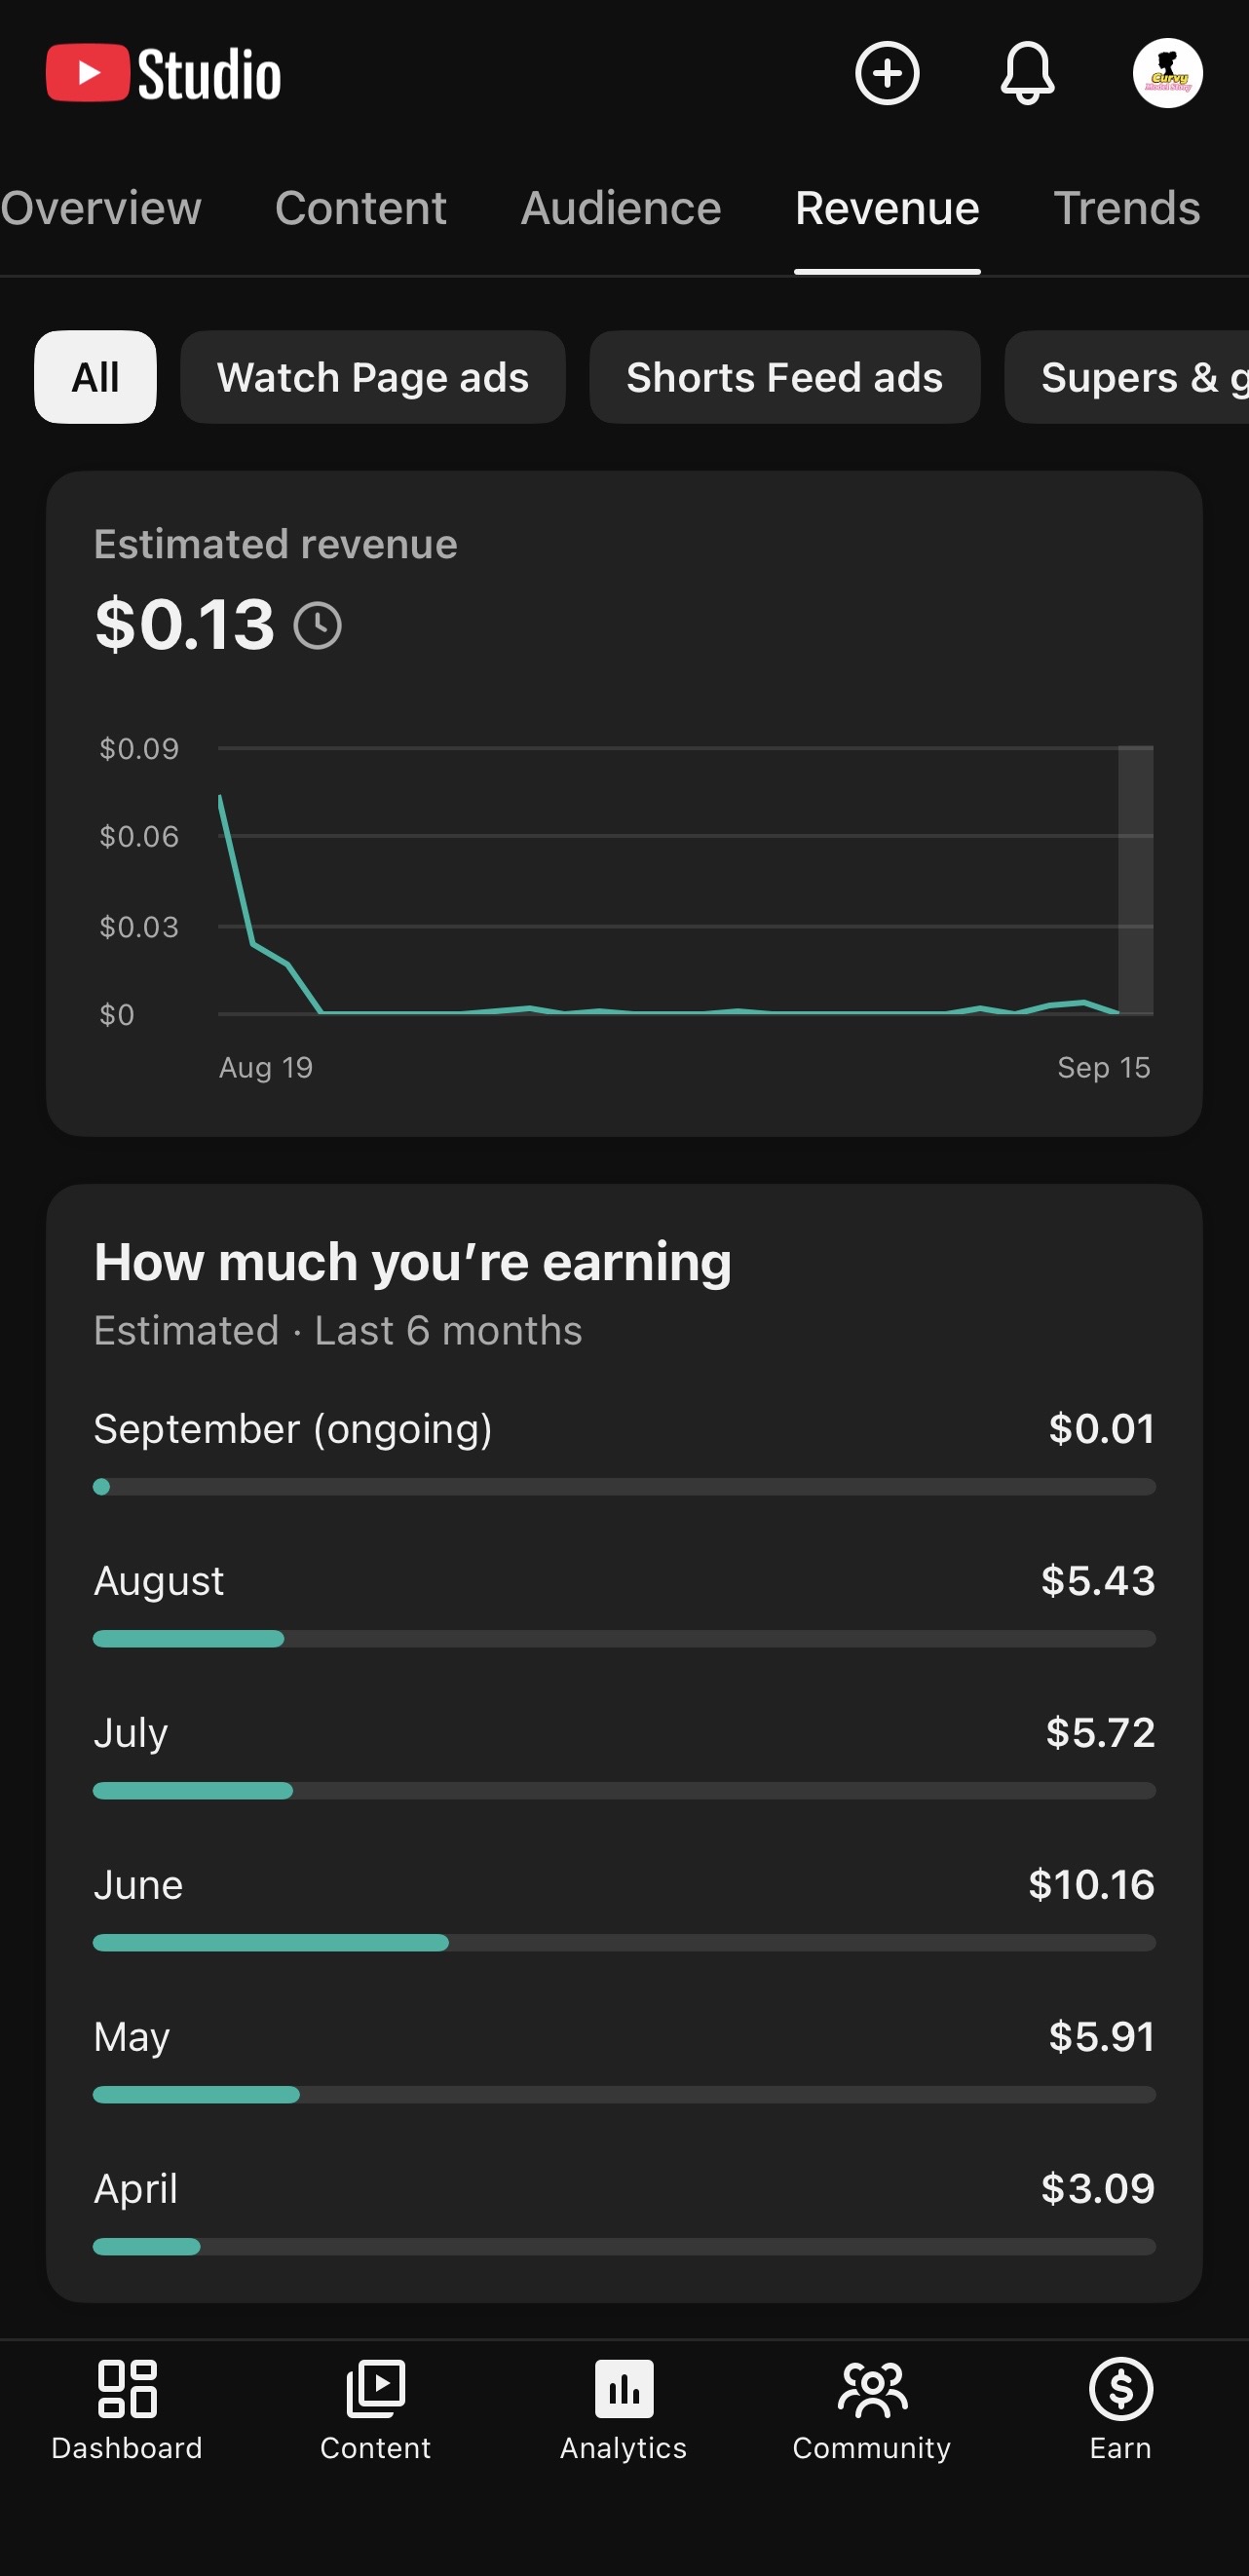Tap the clock icon beside $0.13
This screenshot has width=1249, height=2576.
coord(318,626)
